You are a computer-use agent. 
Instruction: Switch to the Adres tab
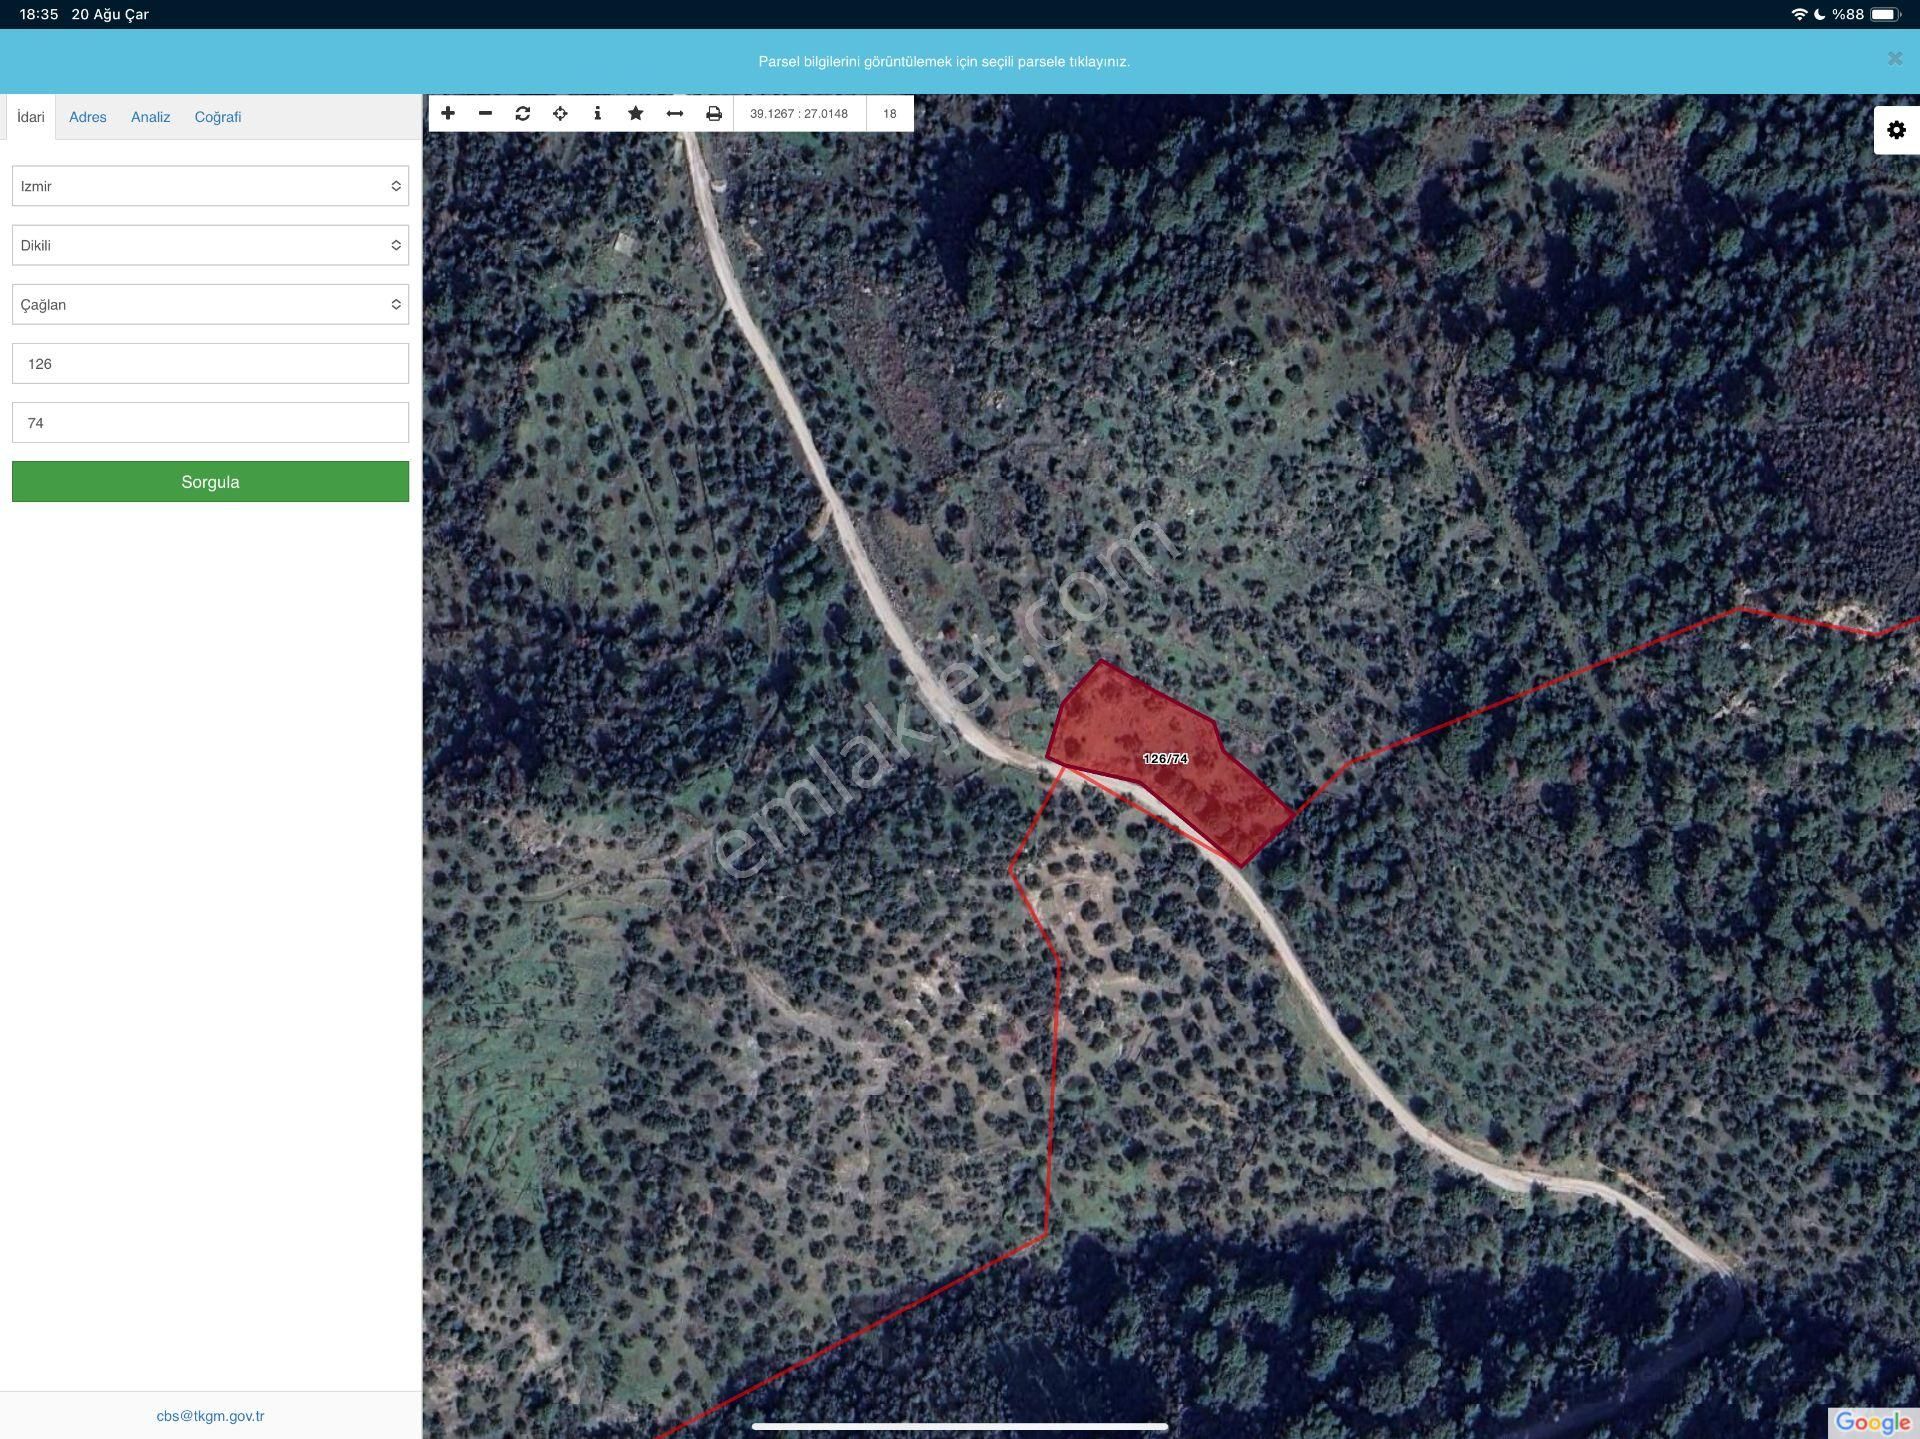[x=88, y=117]
